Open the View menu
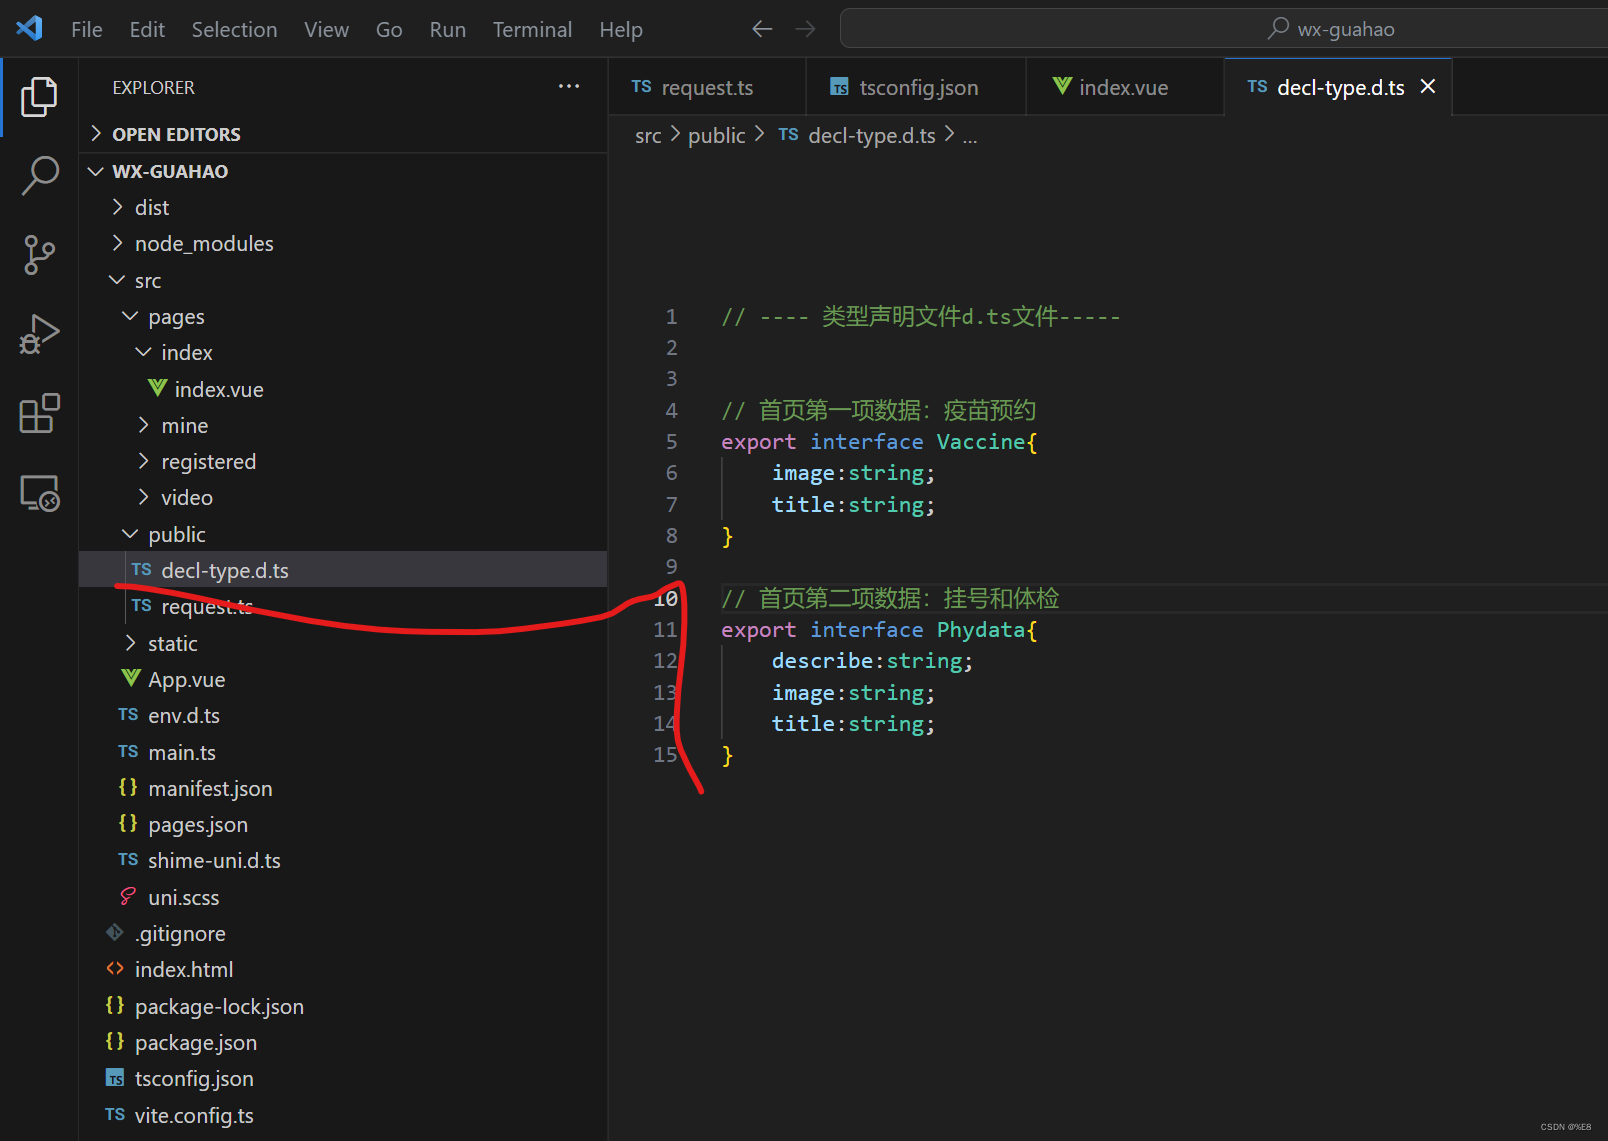This screenshot has width=1608, height=1141. click(327, 29)
